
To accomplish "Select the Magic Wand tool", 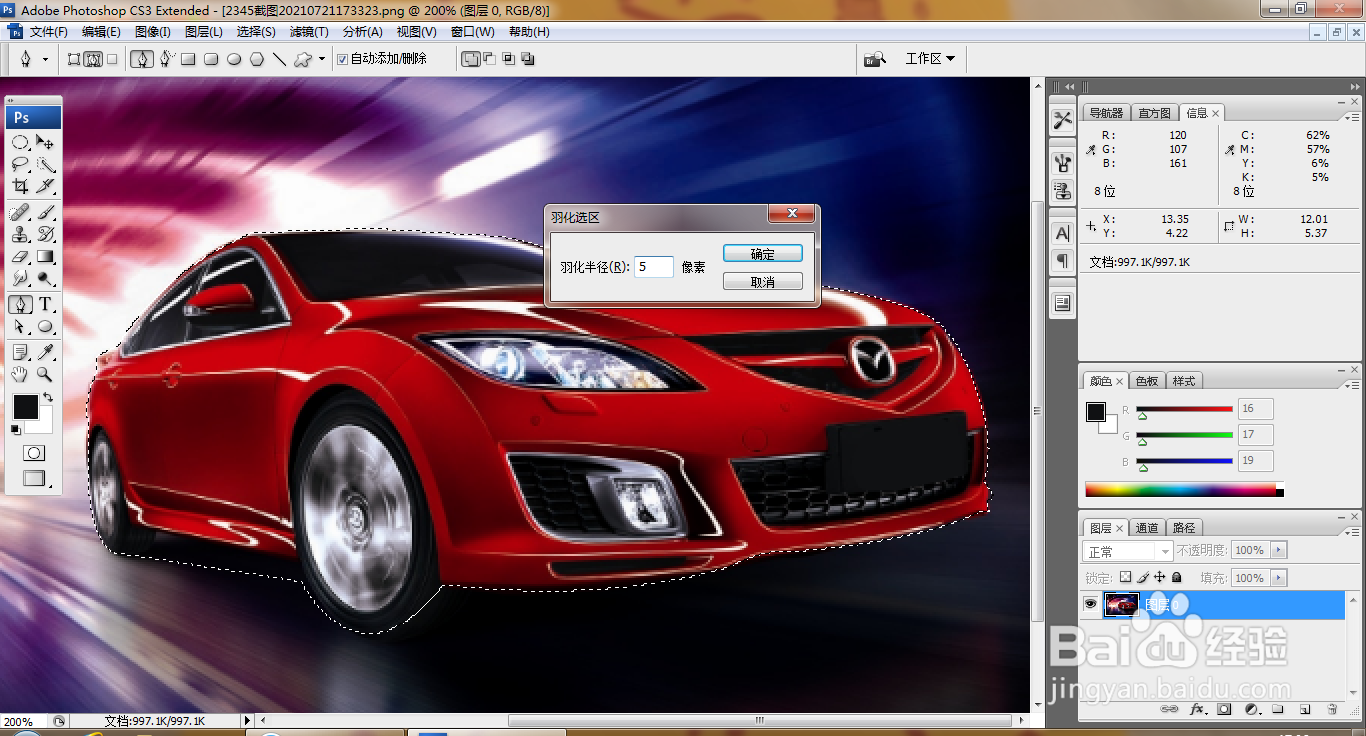I will pos(45,164).
